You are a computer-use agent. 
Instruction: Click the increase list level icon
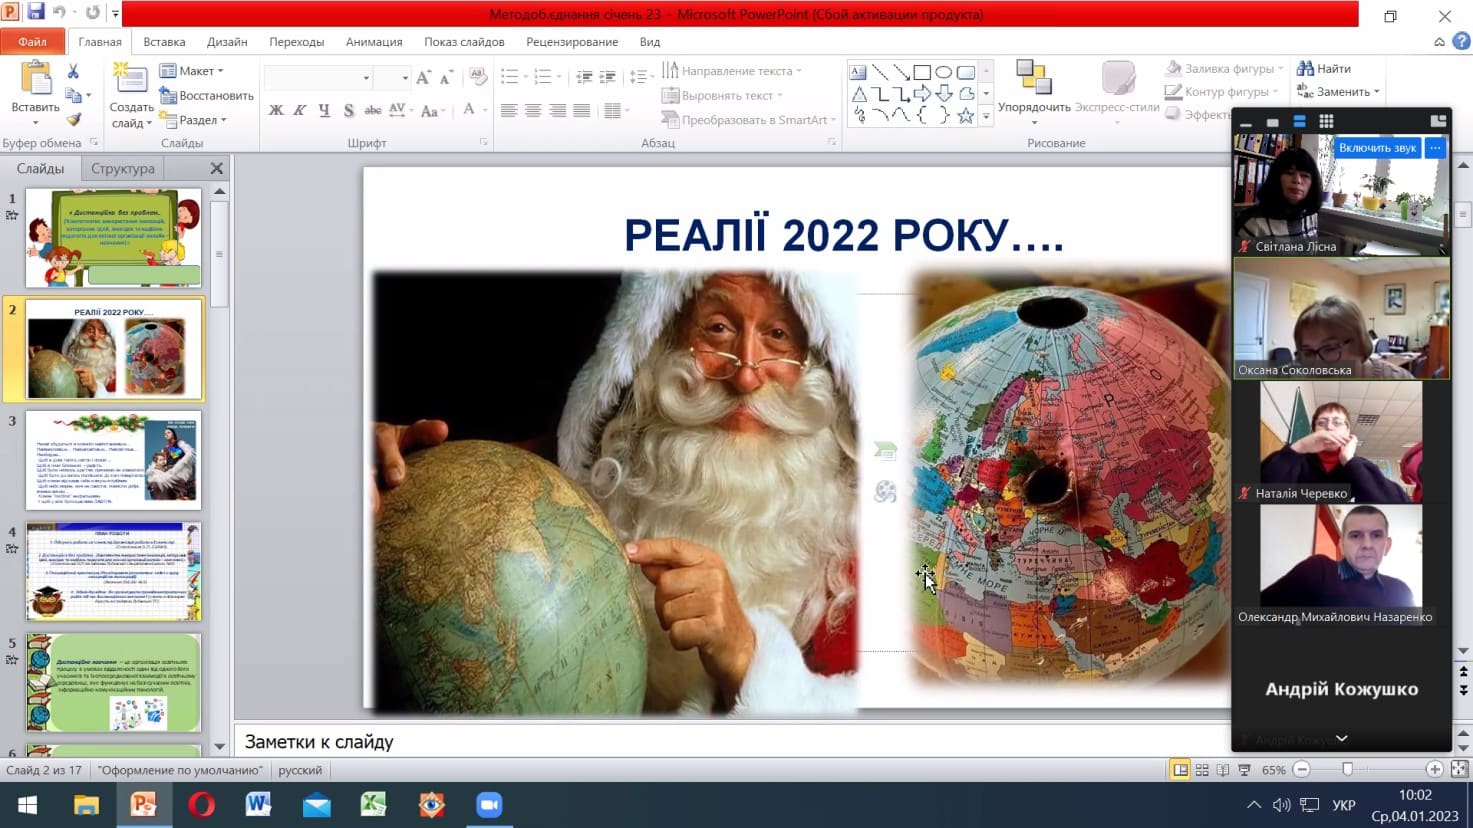click(x=607, y=78)
